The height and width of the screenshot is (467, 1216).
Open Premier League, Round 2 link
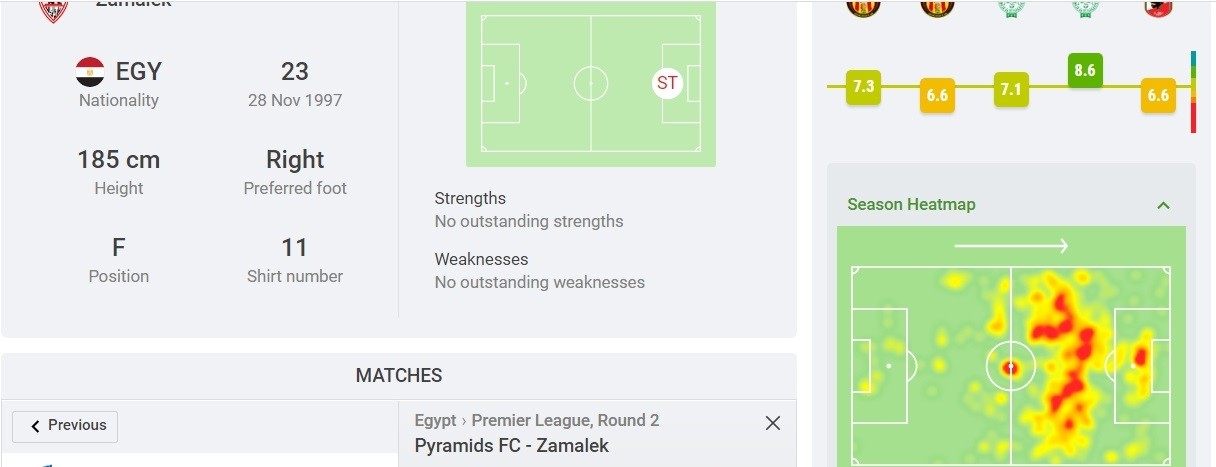click(565, 421)
